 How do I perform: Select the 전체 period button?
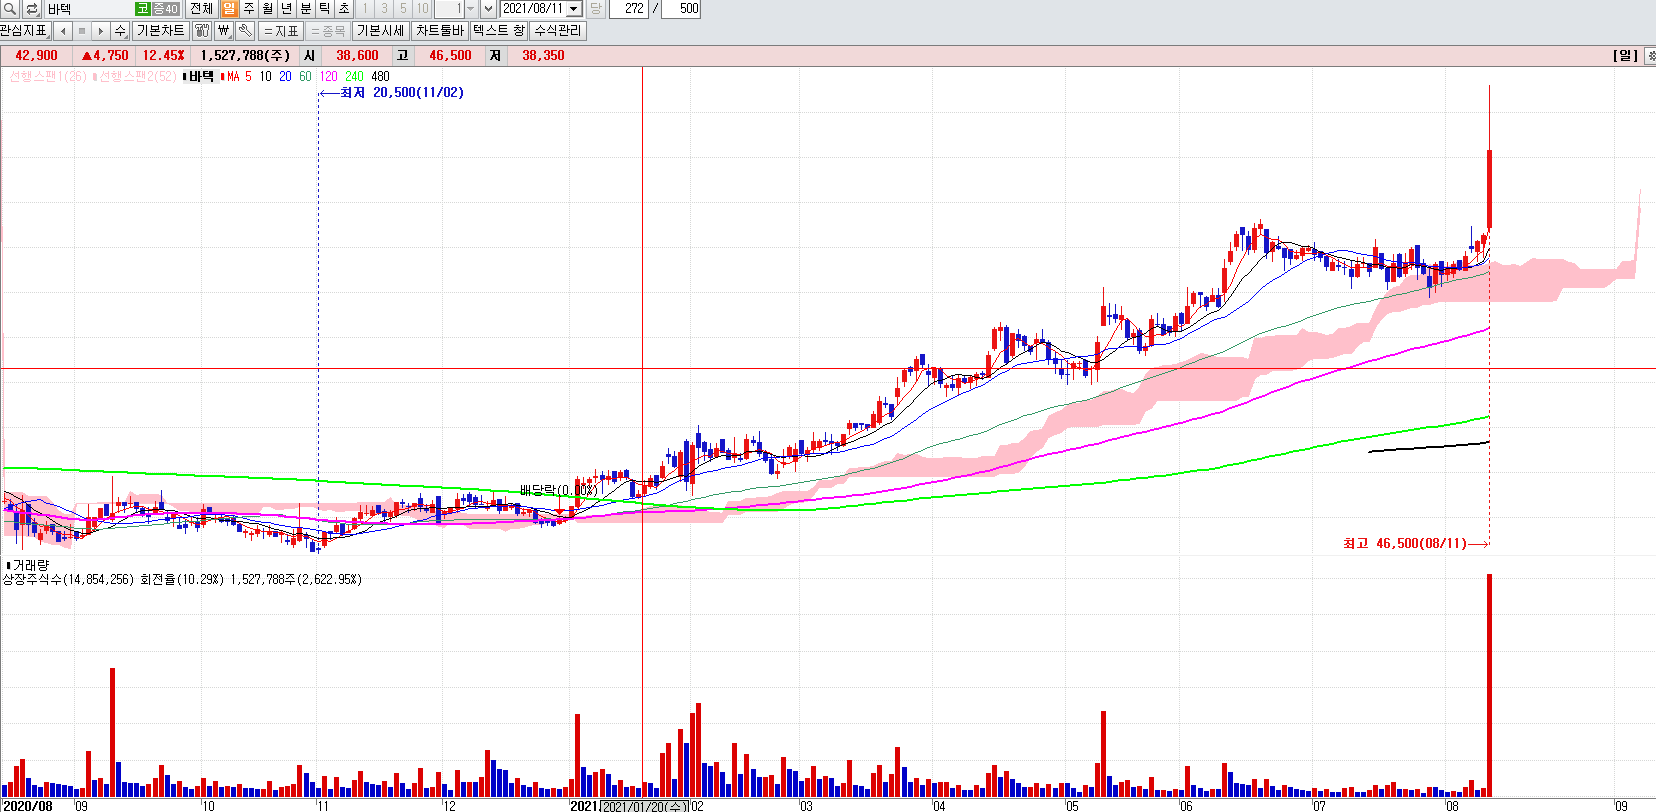click(201, 9)
